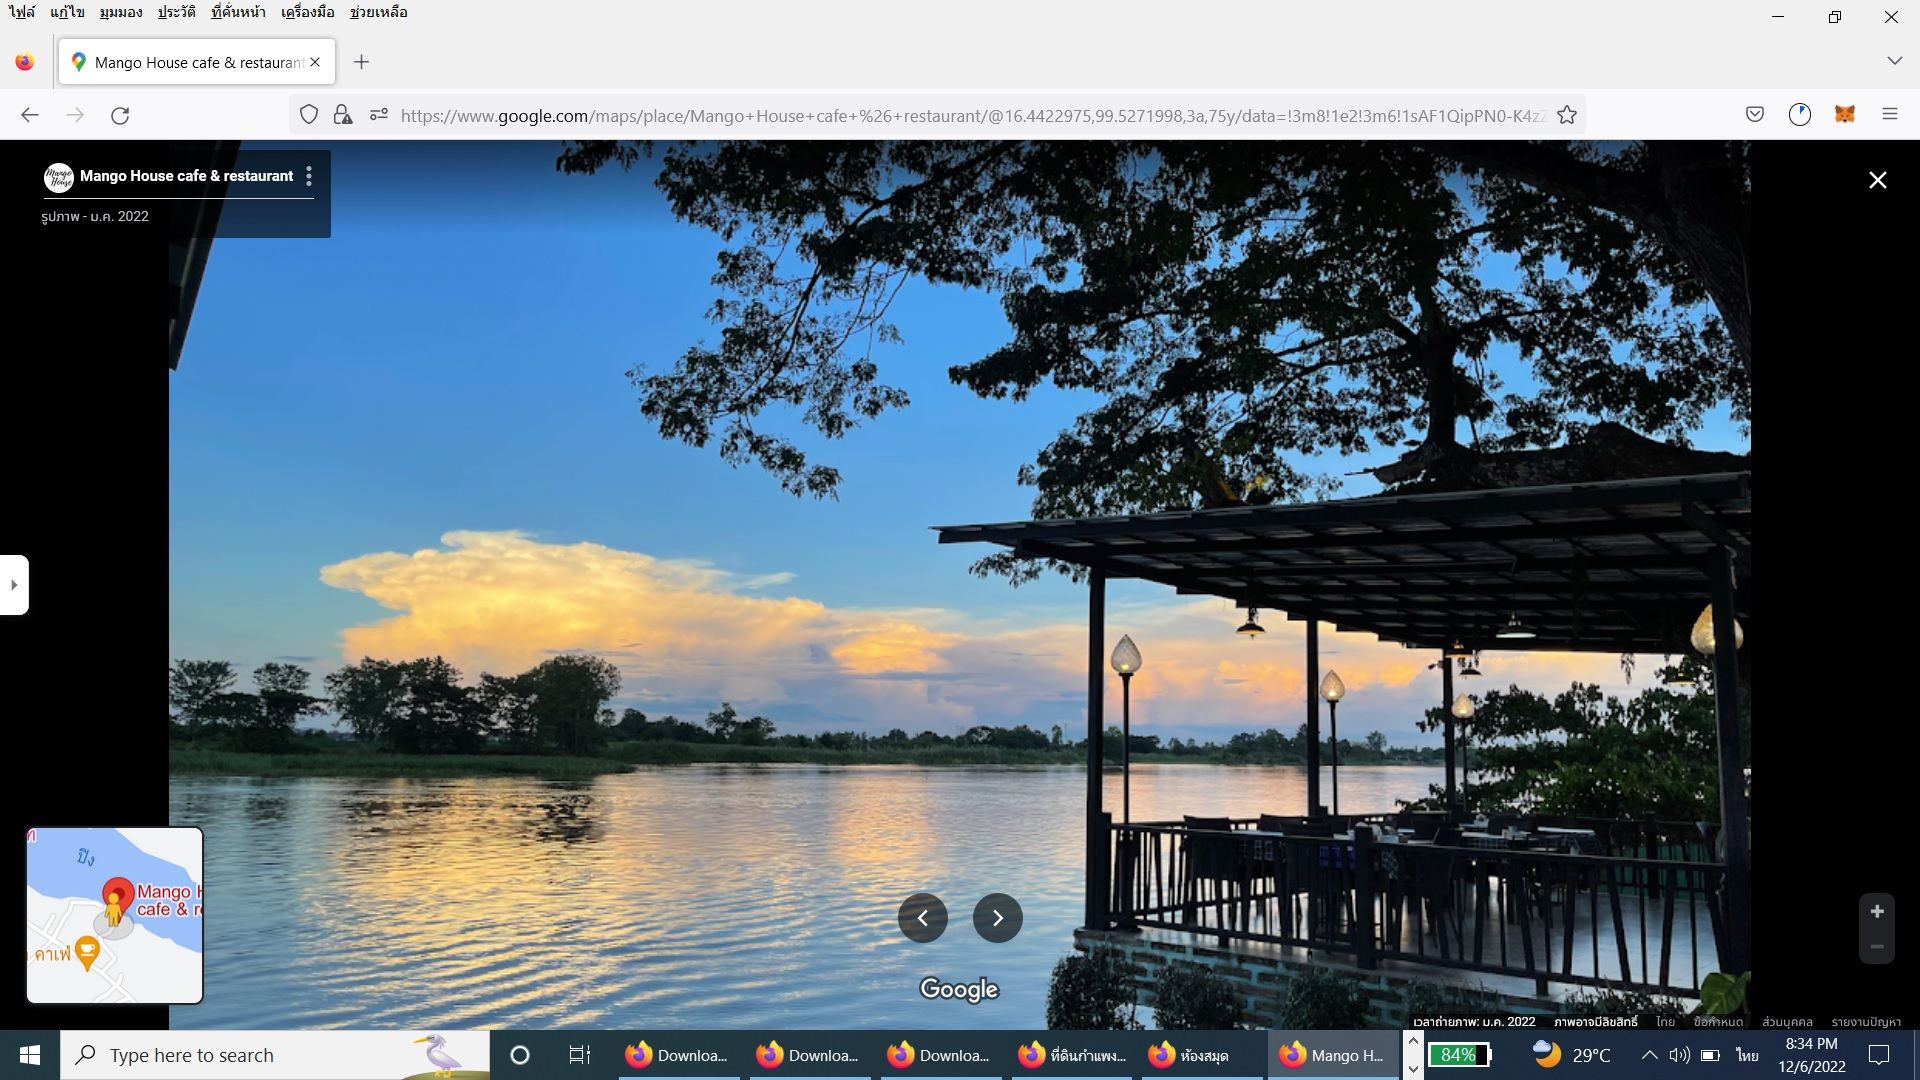This screenshot has width=1920, height=1080.
Task: Zoom in with the plus button
Action: click(1876, 911)
